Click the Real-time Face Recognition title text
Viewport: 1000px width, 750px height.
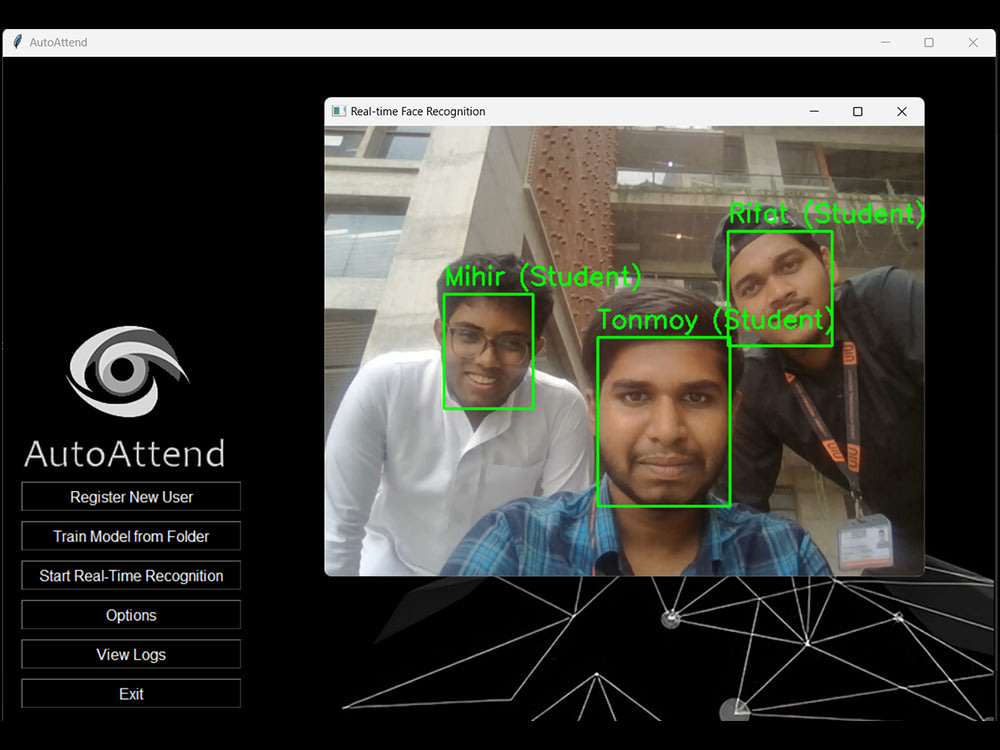418,112
